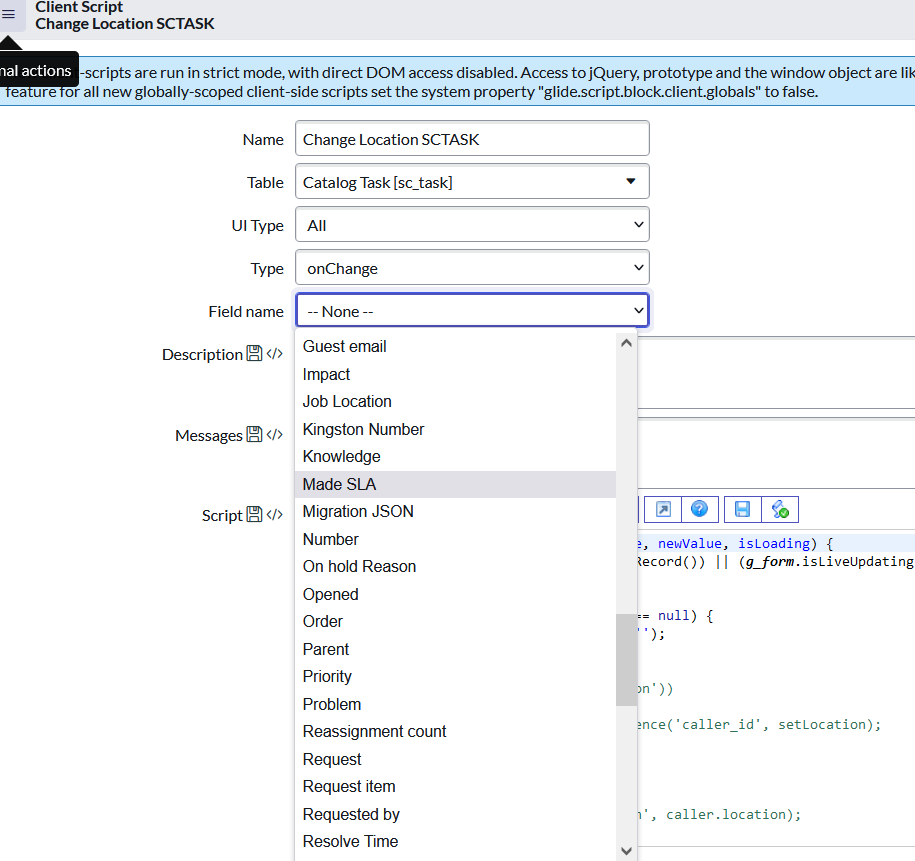The height and width of the screenshot is (861, 915).
Task: Click the Script label text
Action: (222, 515)
